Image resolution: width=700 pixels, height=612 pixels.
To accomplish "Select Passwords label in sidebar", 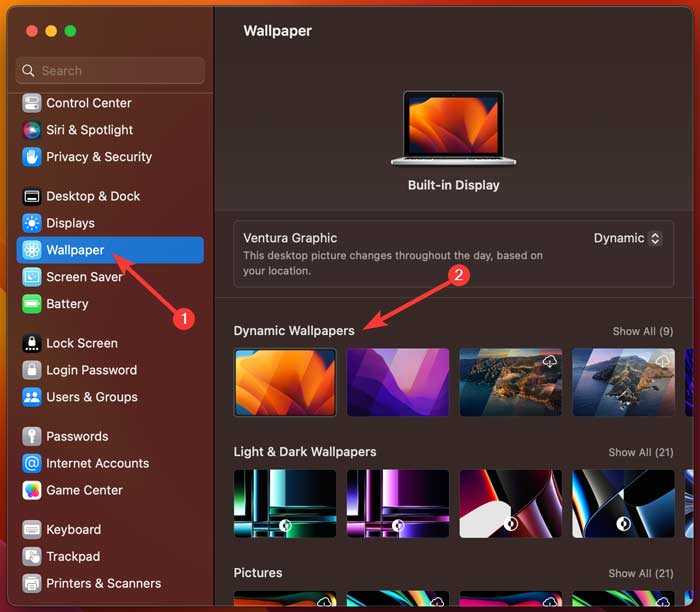I will tap(77, 436).
